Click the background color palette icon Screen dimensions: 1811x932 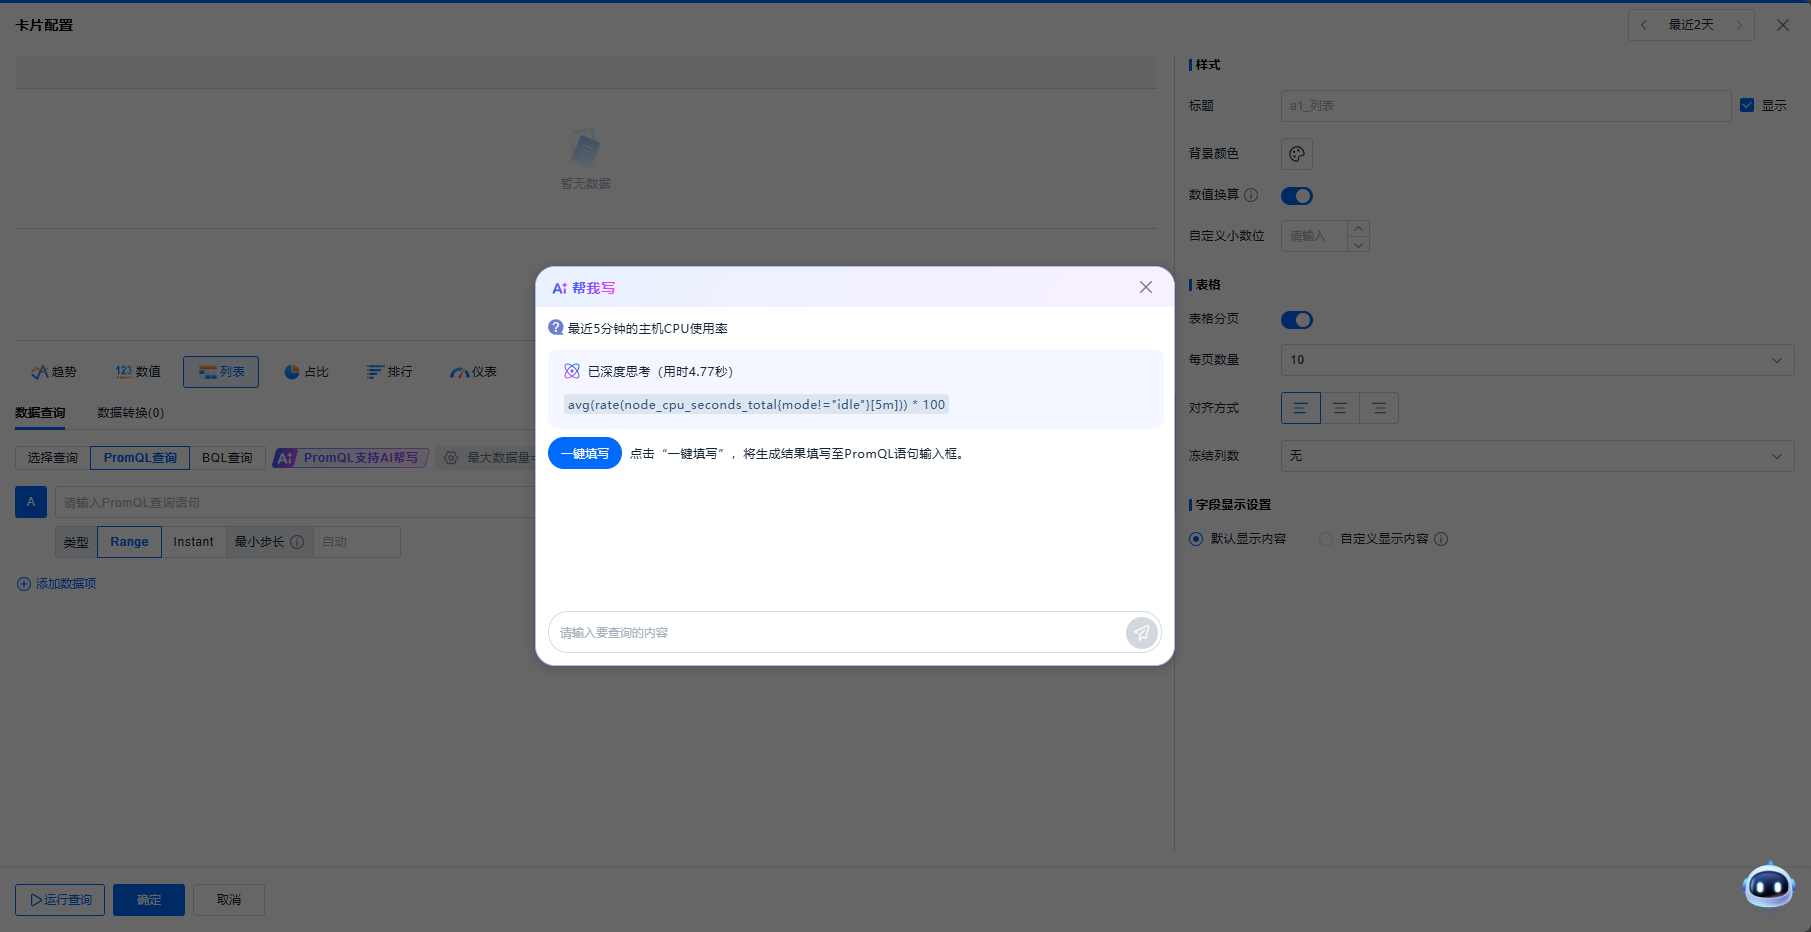point(1297,154)
